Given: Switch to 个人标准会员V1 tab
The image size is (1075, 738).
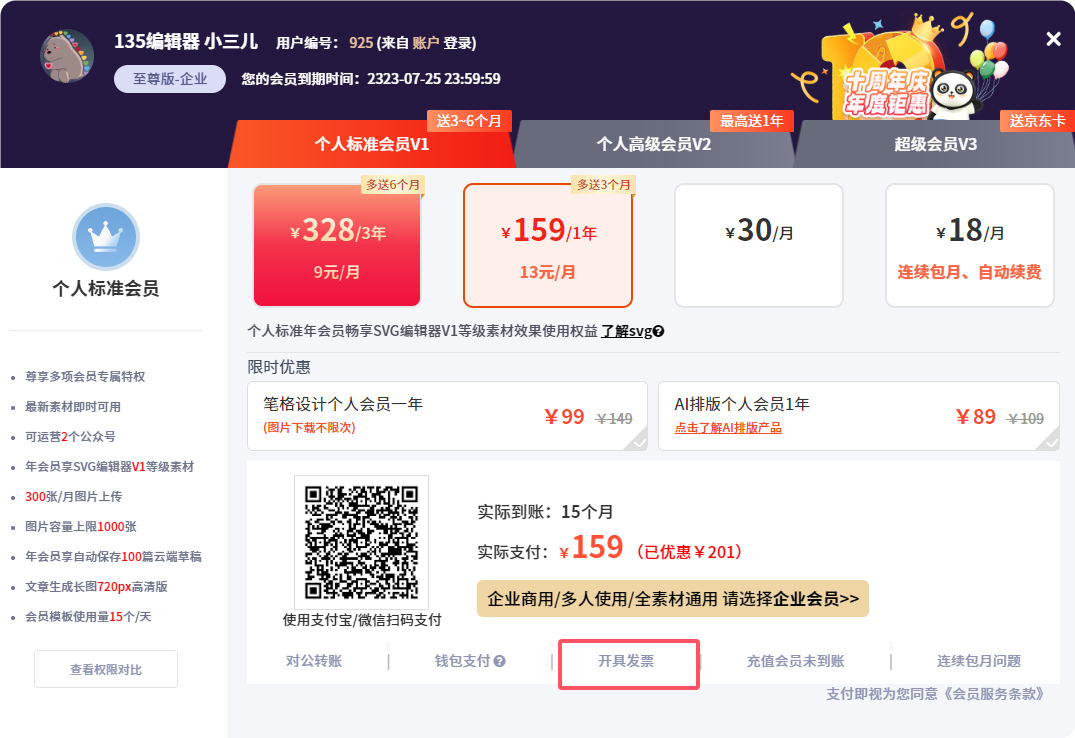Looking at the screenshot, I should (x=372, y=144).
